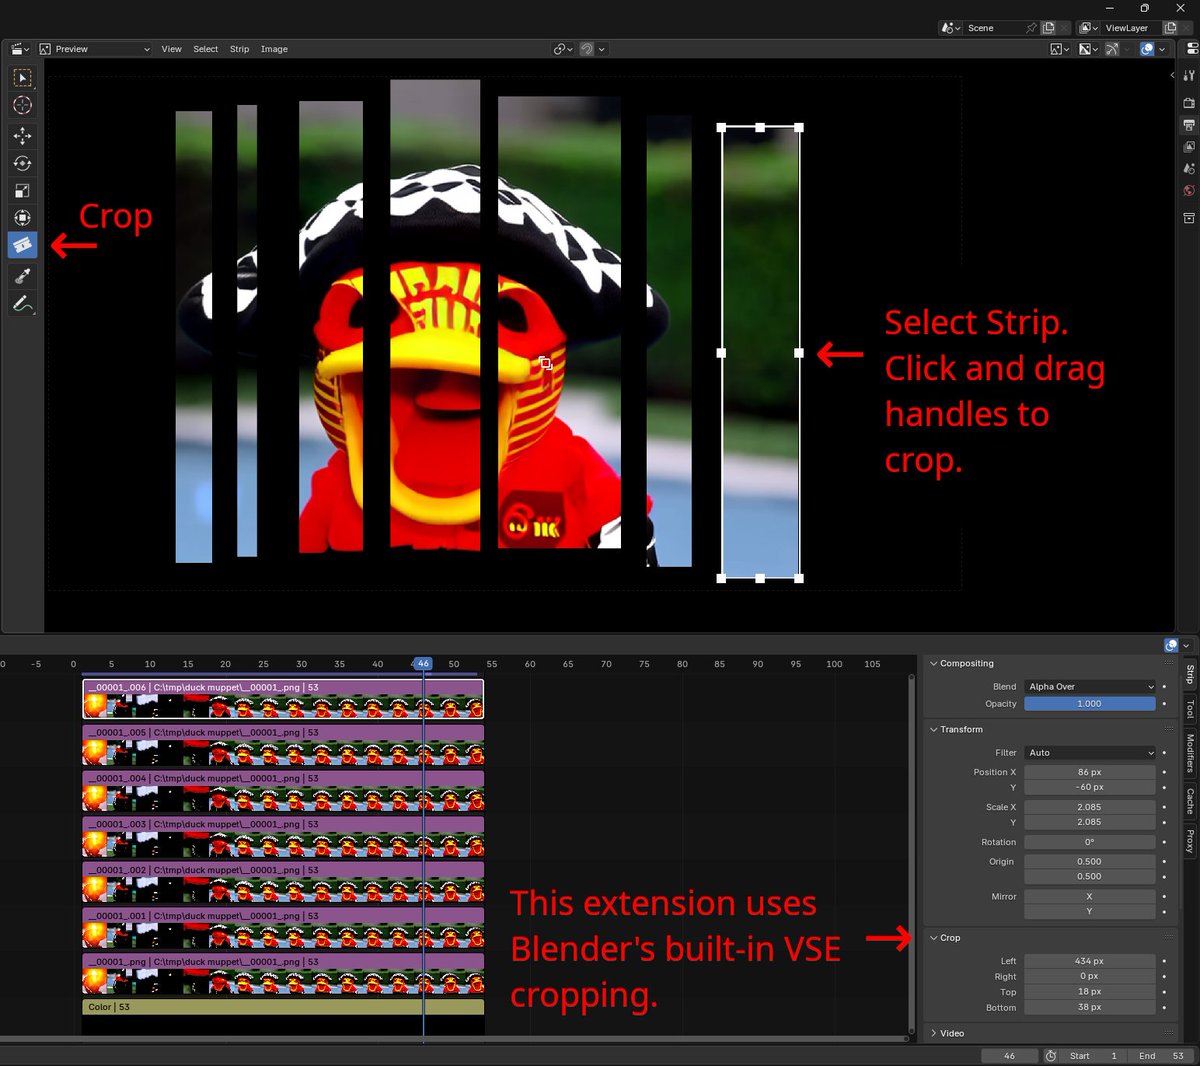The height and width of the screenshot is (1066, 1200).
Task: Toggle Mirror Y button
Action: [1089, 911]
